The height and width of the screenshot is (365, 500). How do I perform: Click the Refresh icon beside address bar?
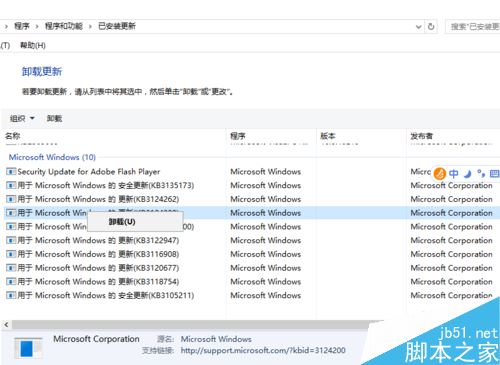(431, 27)
